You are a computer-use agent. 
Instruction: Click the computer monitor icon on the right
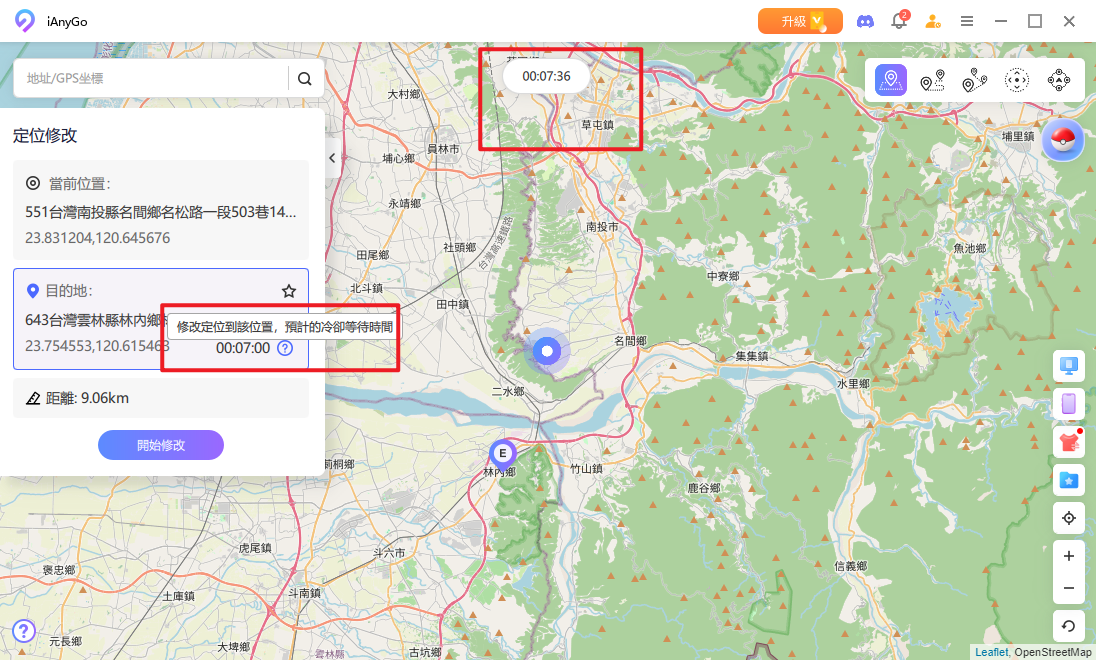click(x=1069, y=366)
